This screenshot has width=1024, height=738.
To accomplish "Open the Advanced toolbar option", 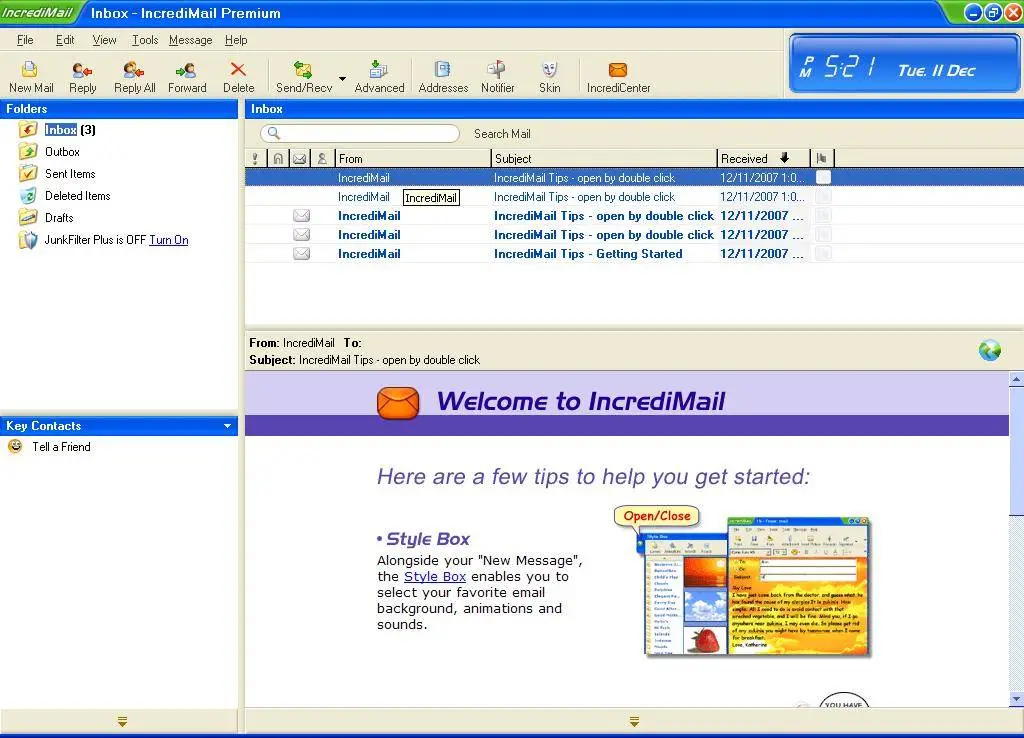I will [x=379, y=76].
